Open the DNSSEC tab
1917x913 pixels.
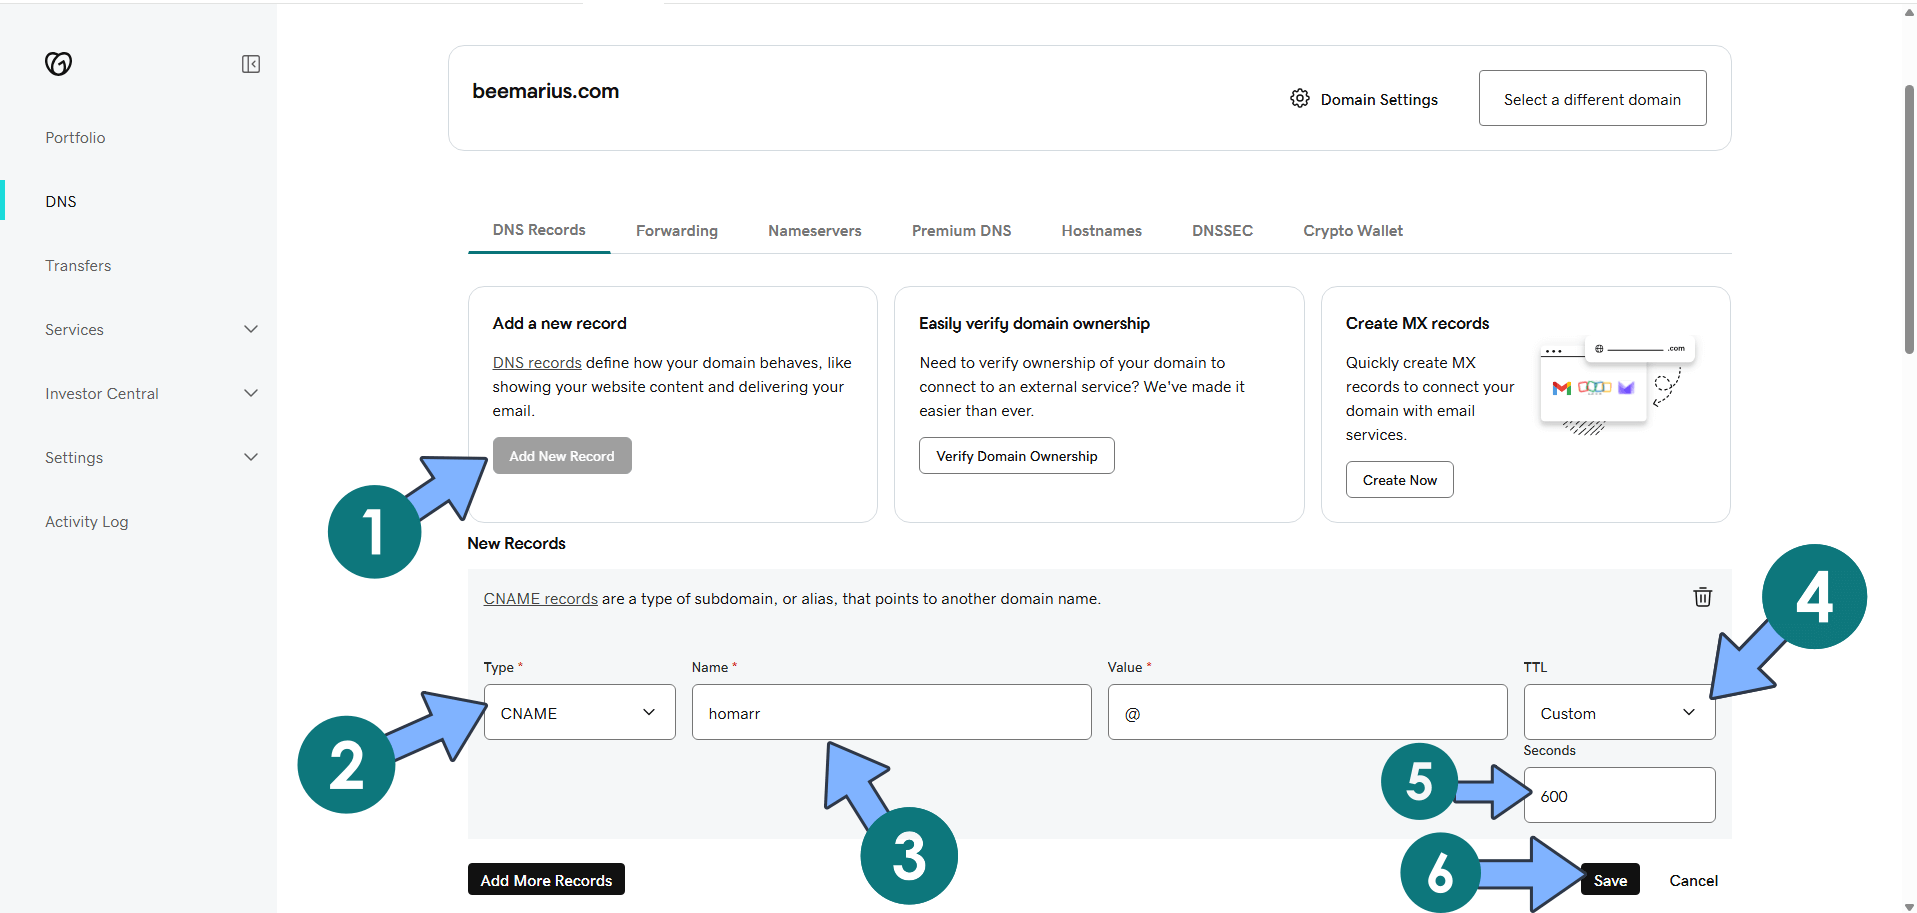pos(1222,230)
